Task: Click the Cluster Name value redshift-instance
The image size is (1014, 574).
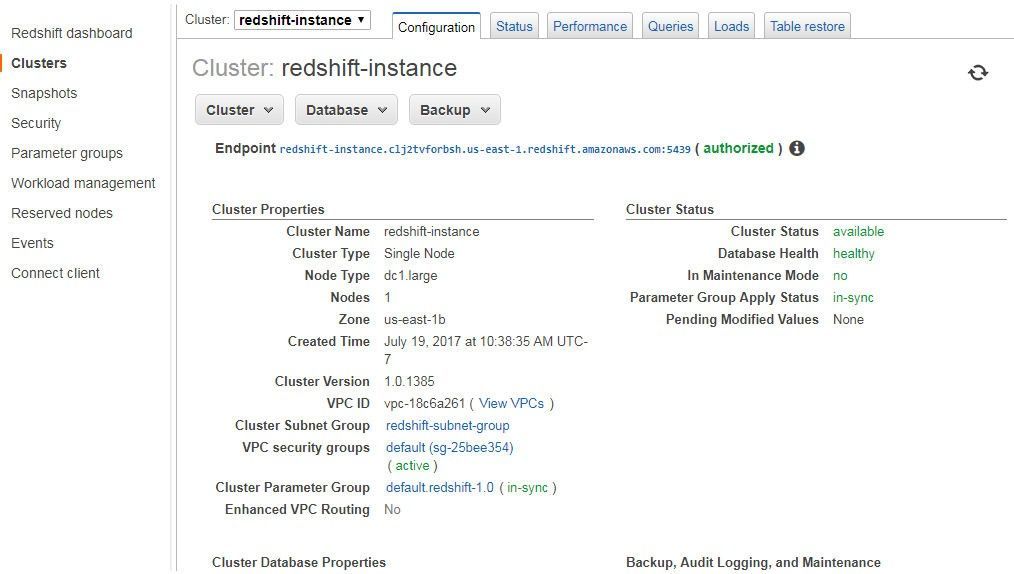Action: [431, 231]
